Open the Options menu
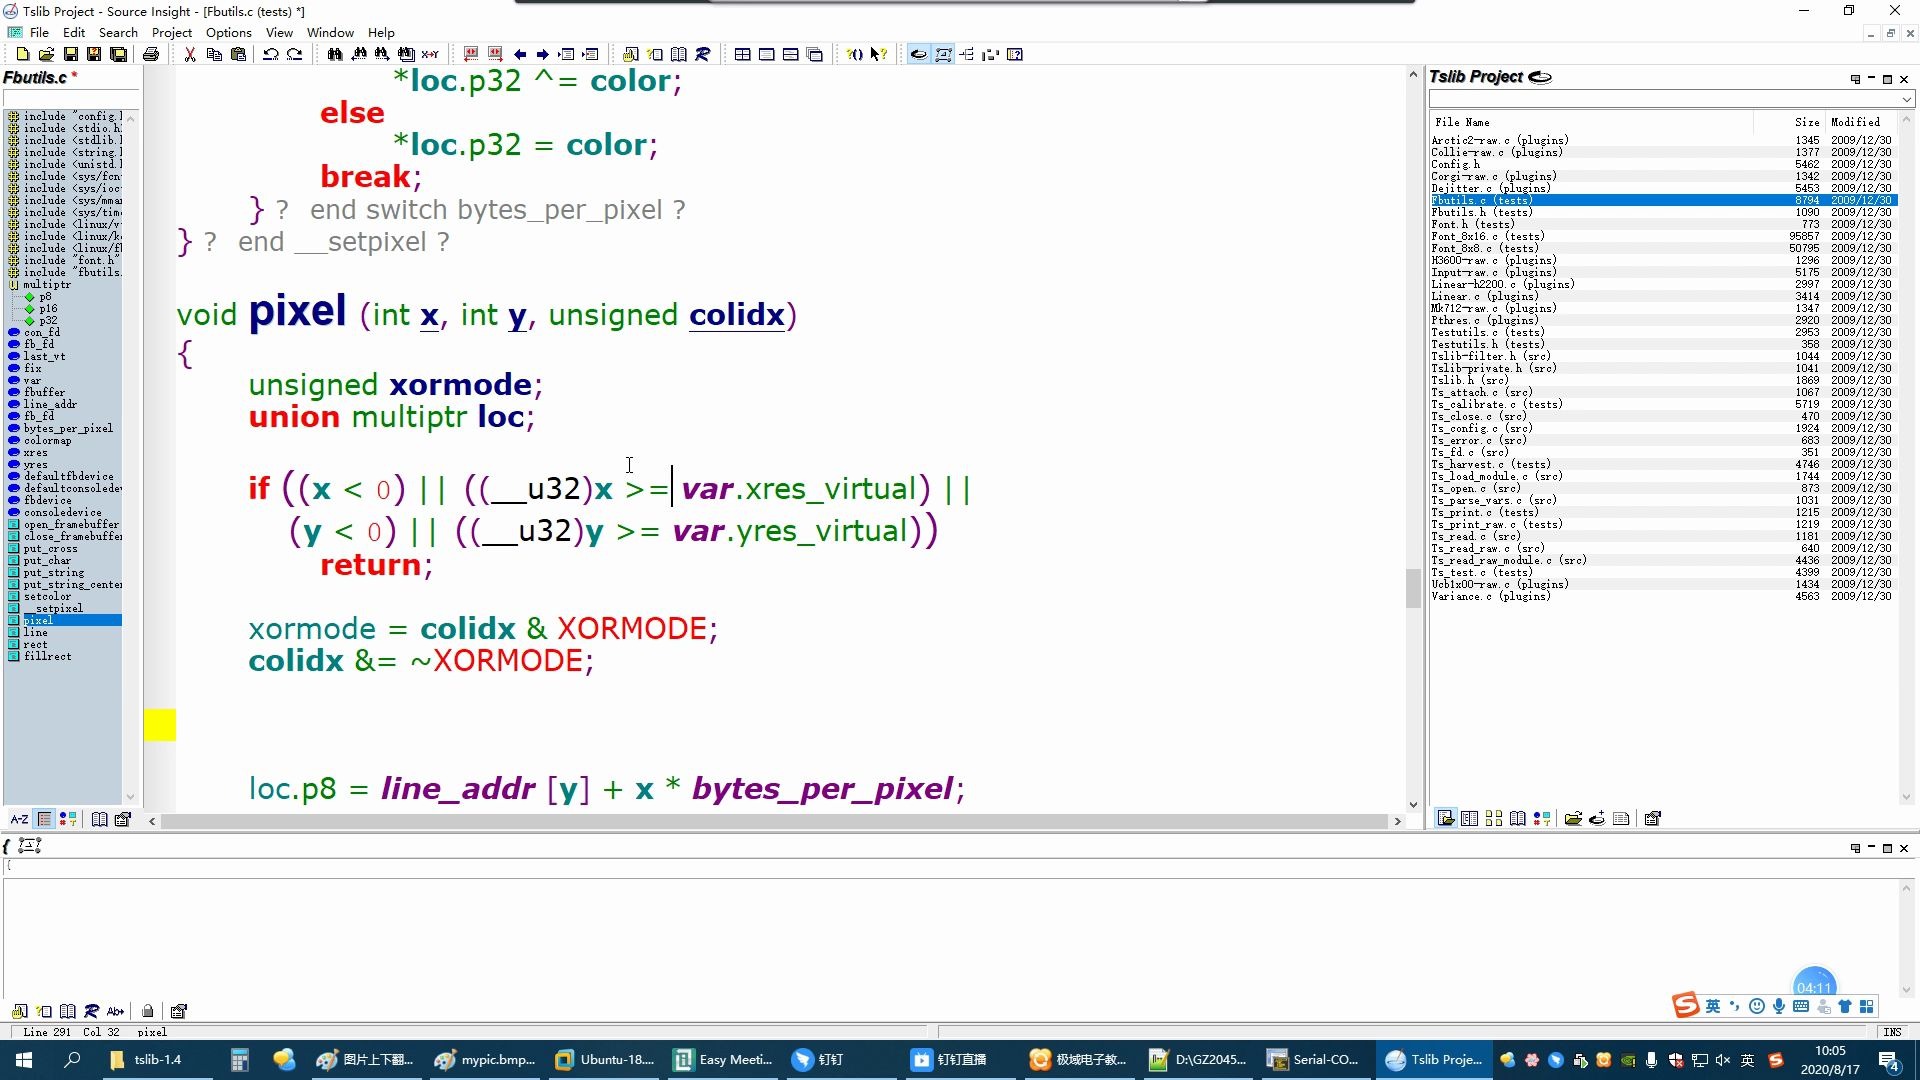 (228, 32)
